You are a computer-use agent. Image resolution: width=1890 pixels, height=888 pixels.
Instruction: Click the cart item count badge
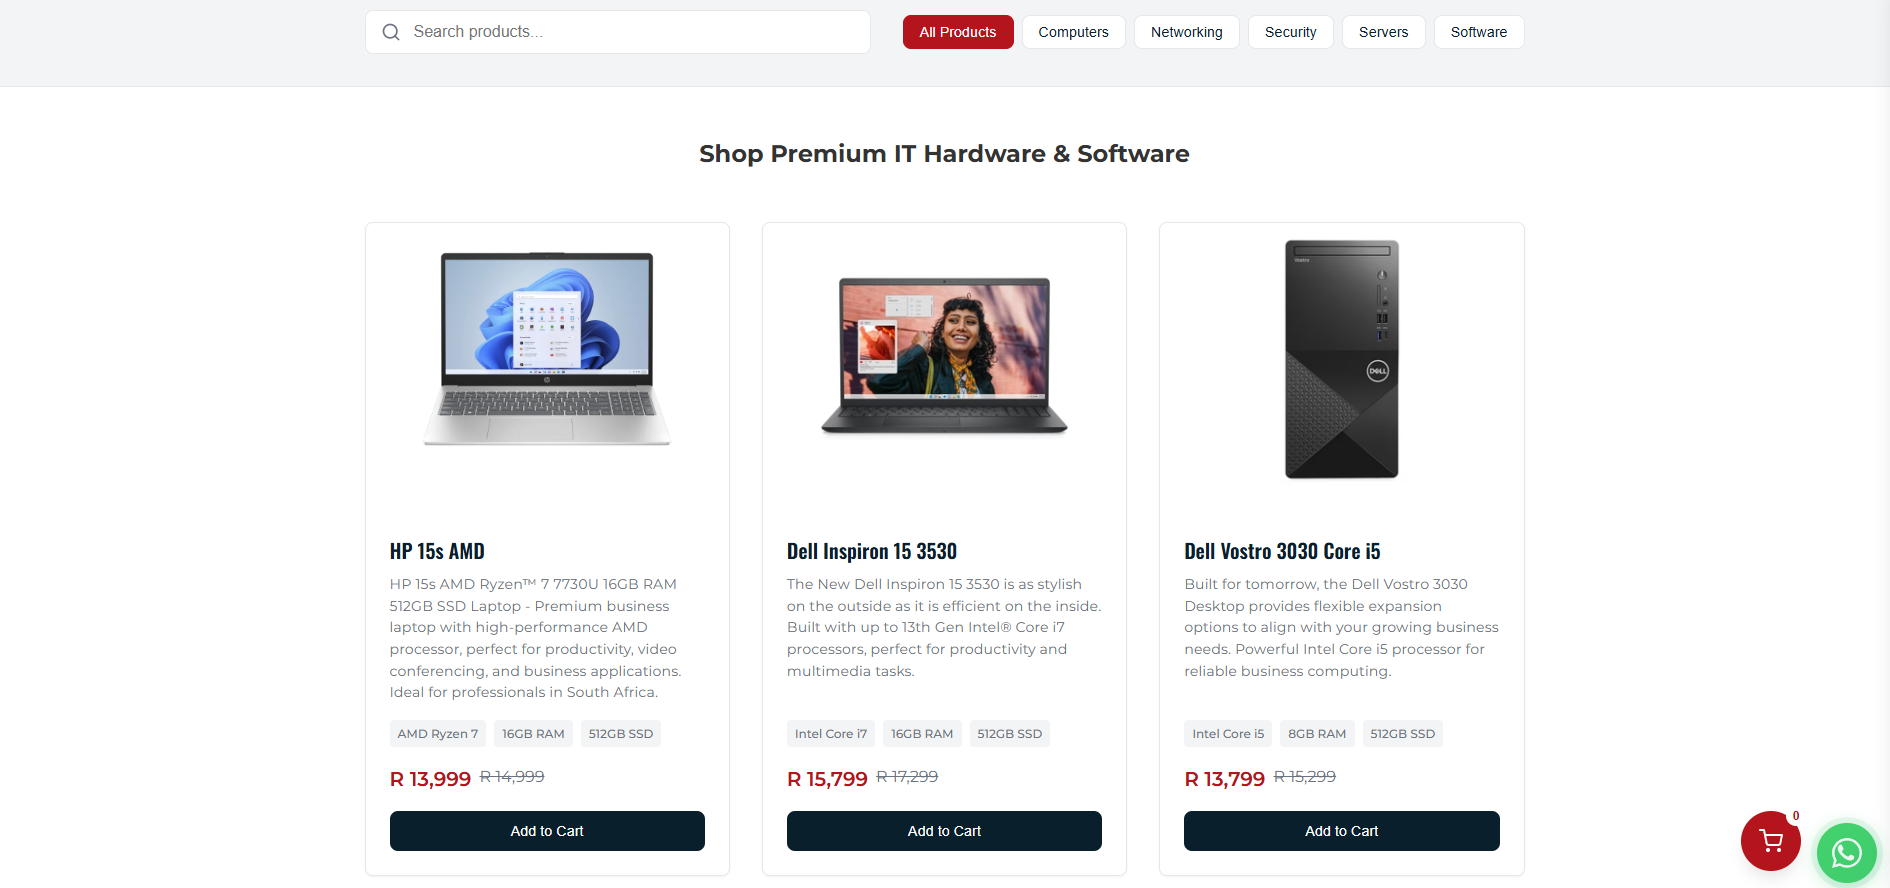point(1796,816)
